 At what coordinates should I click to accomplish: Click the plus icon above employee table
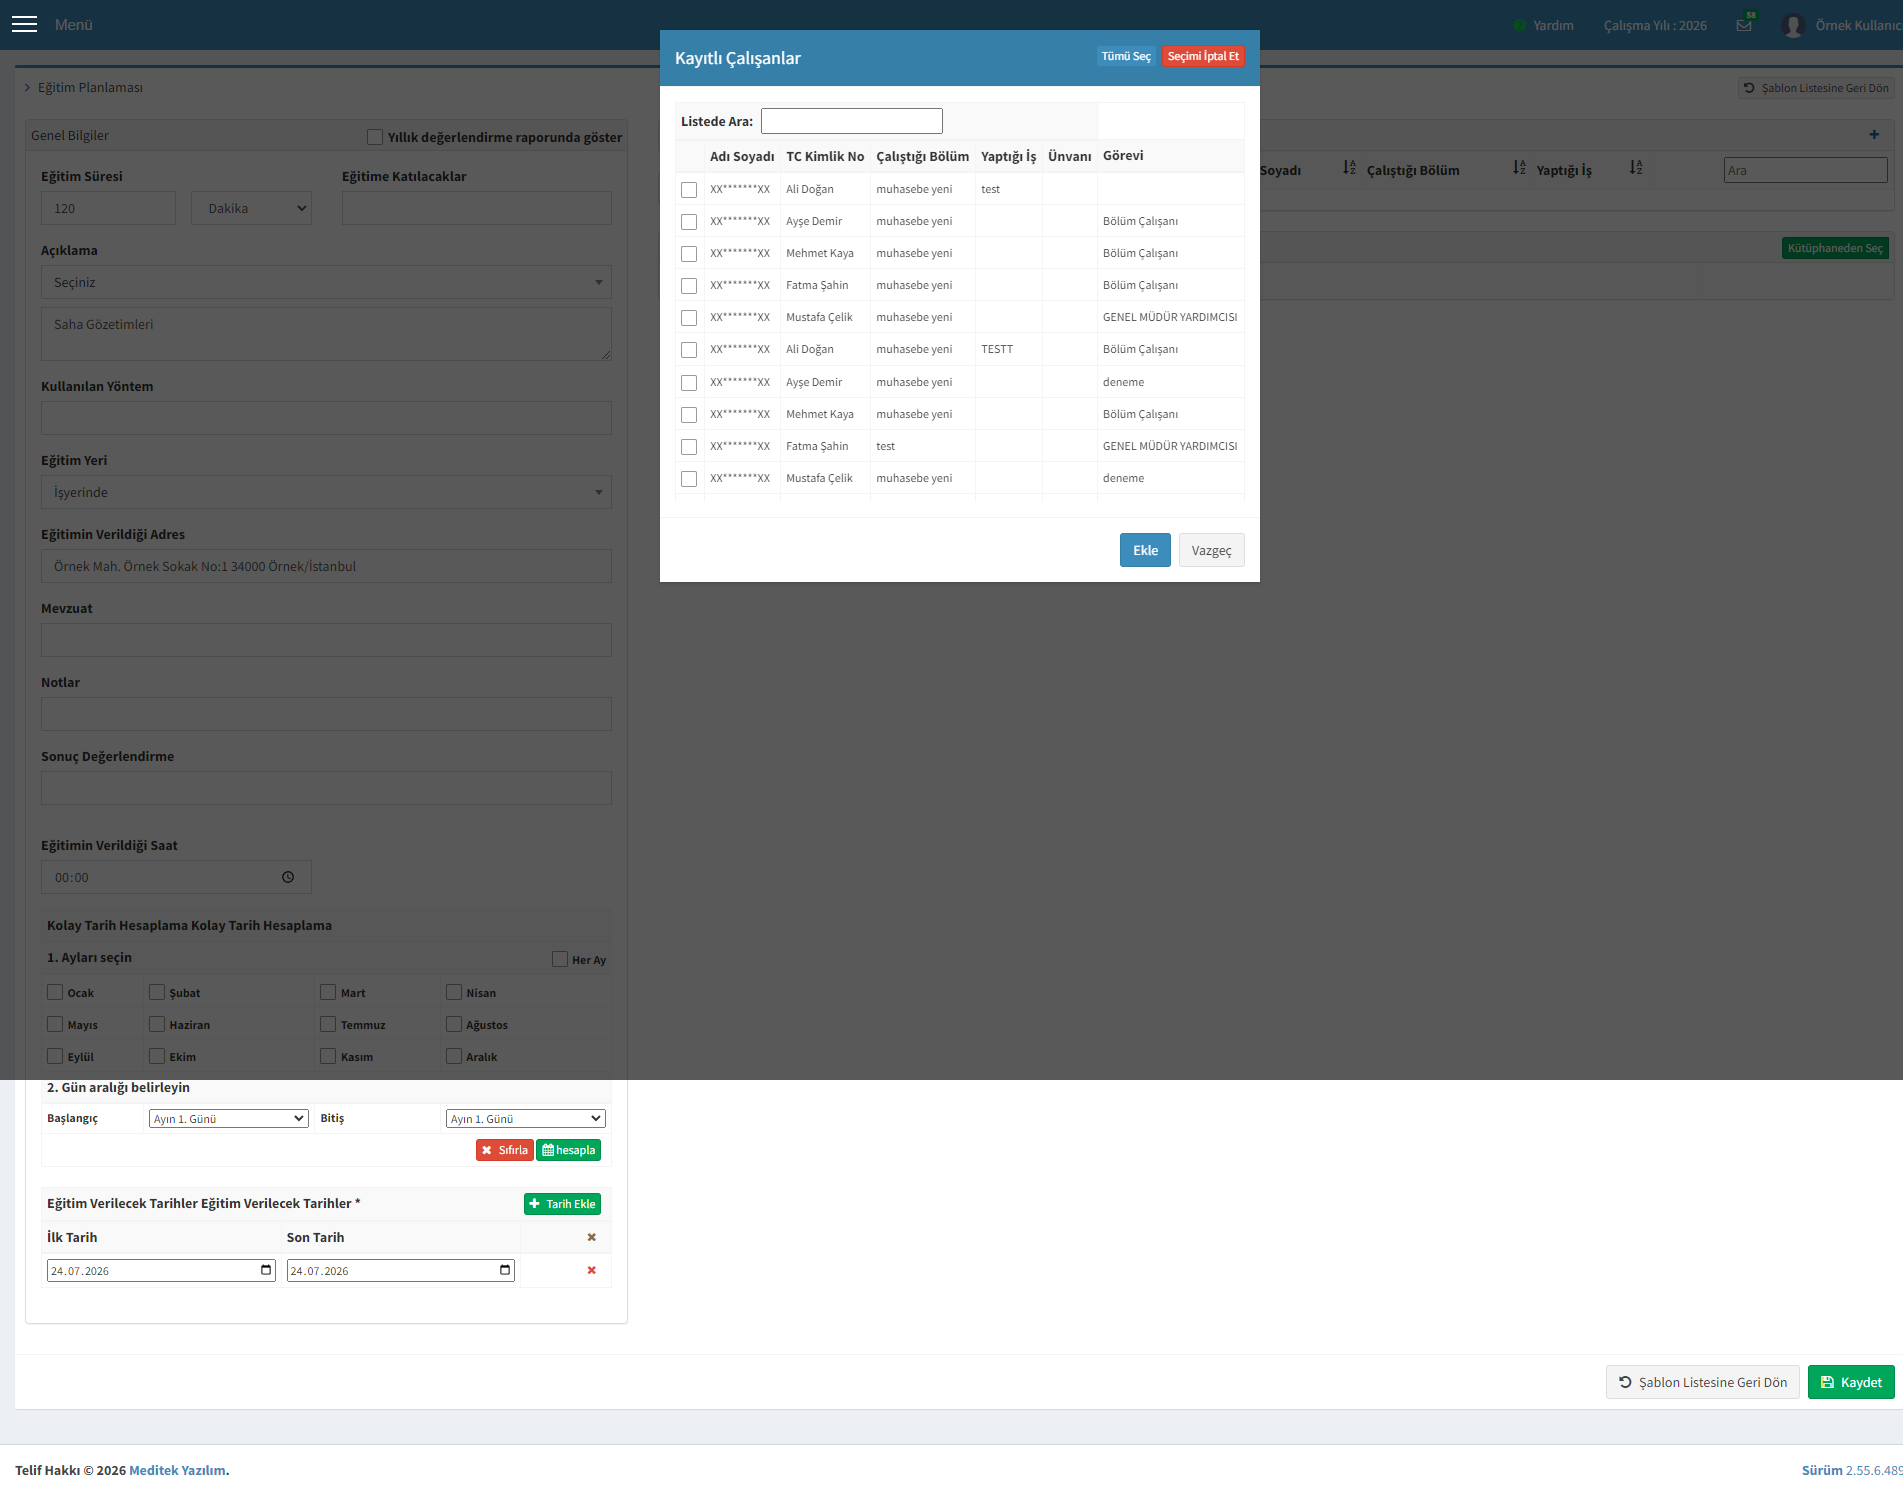pos(1874,134)
